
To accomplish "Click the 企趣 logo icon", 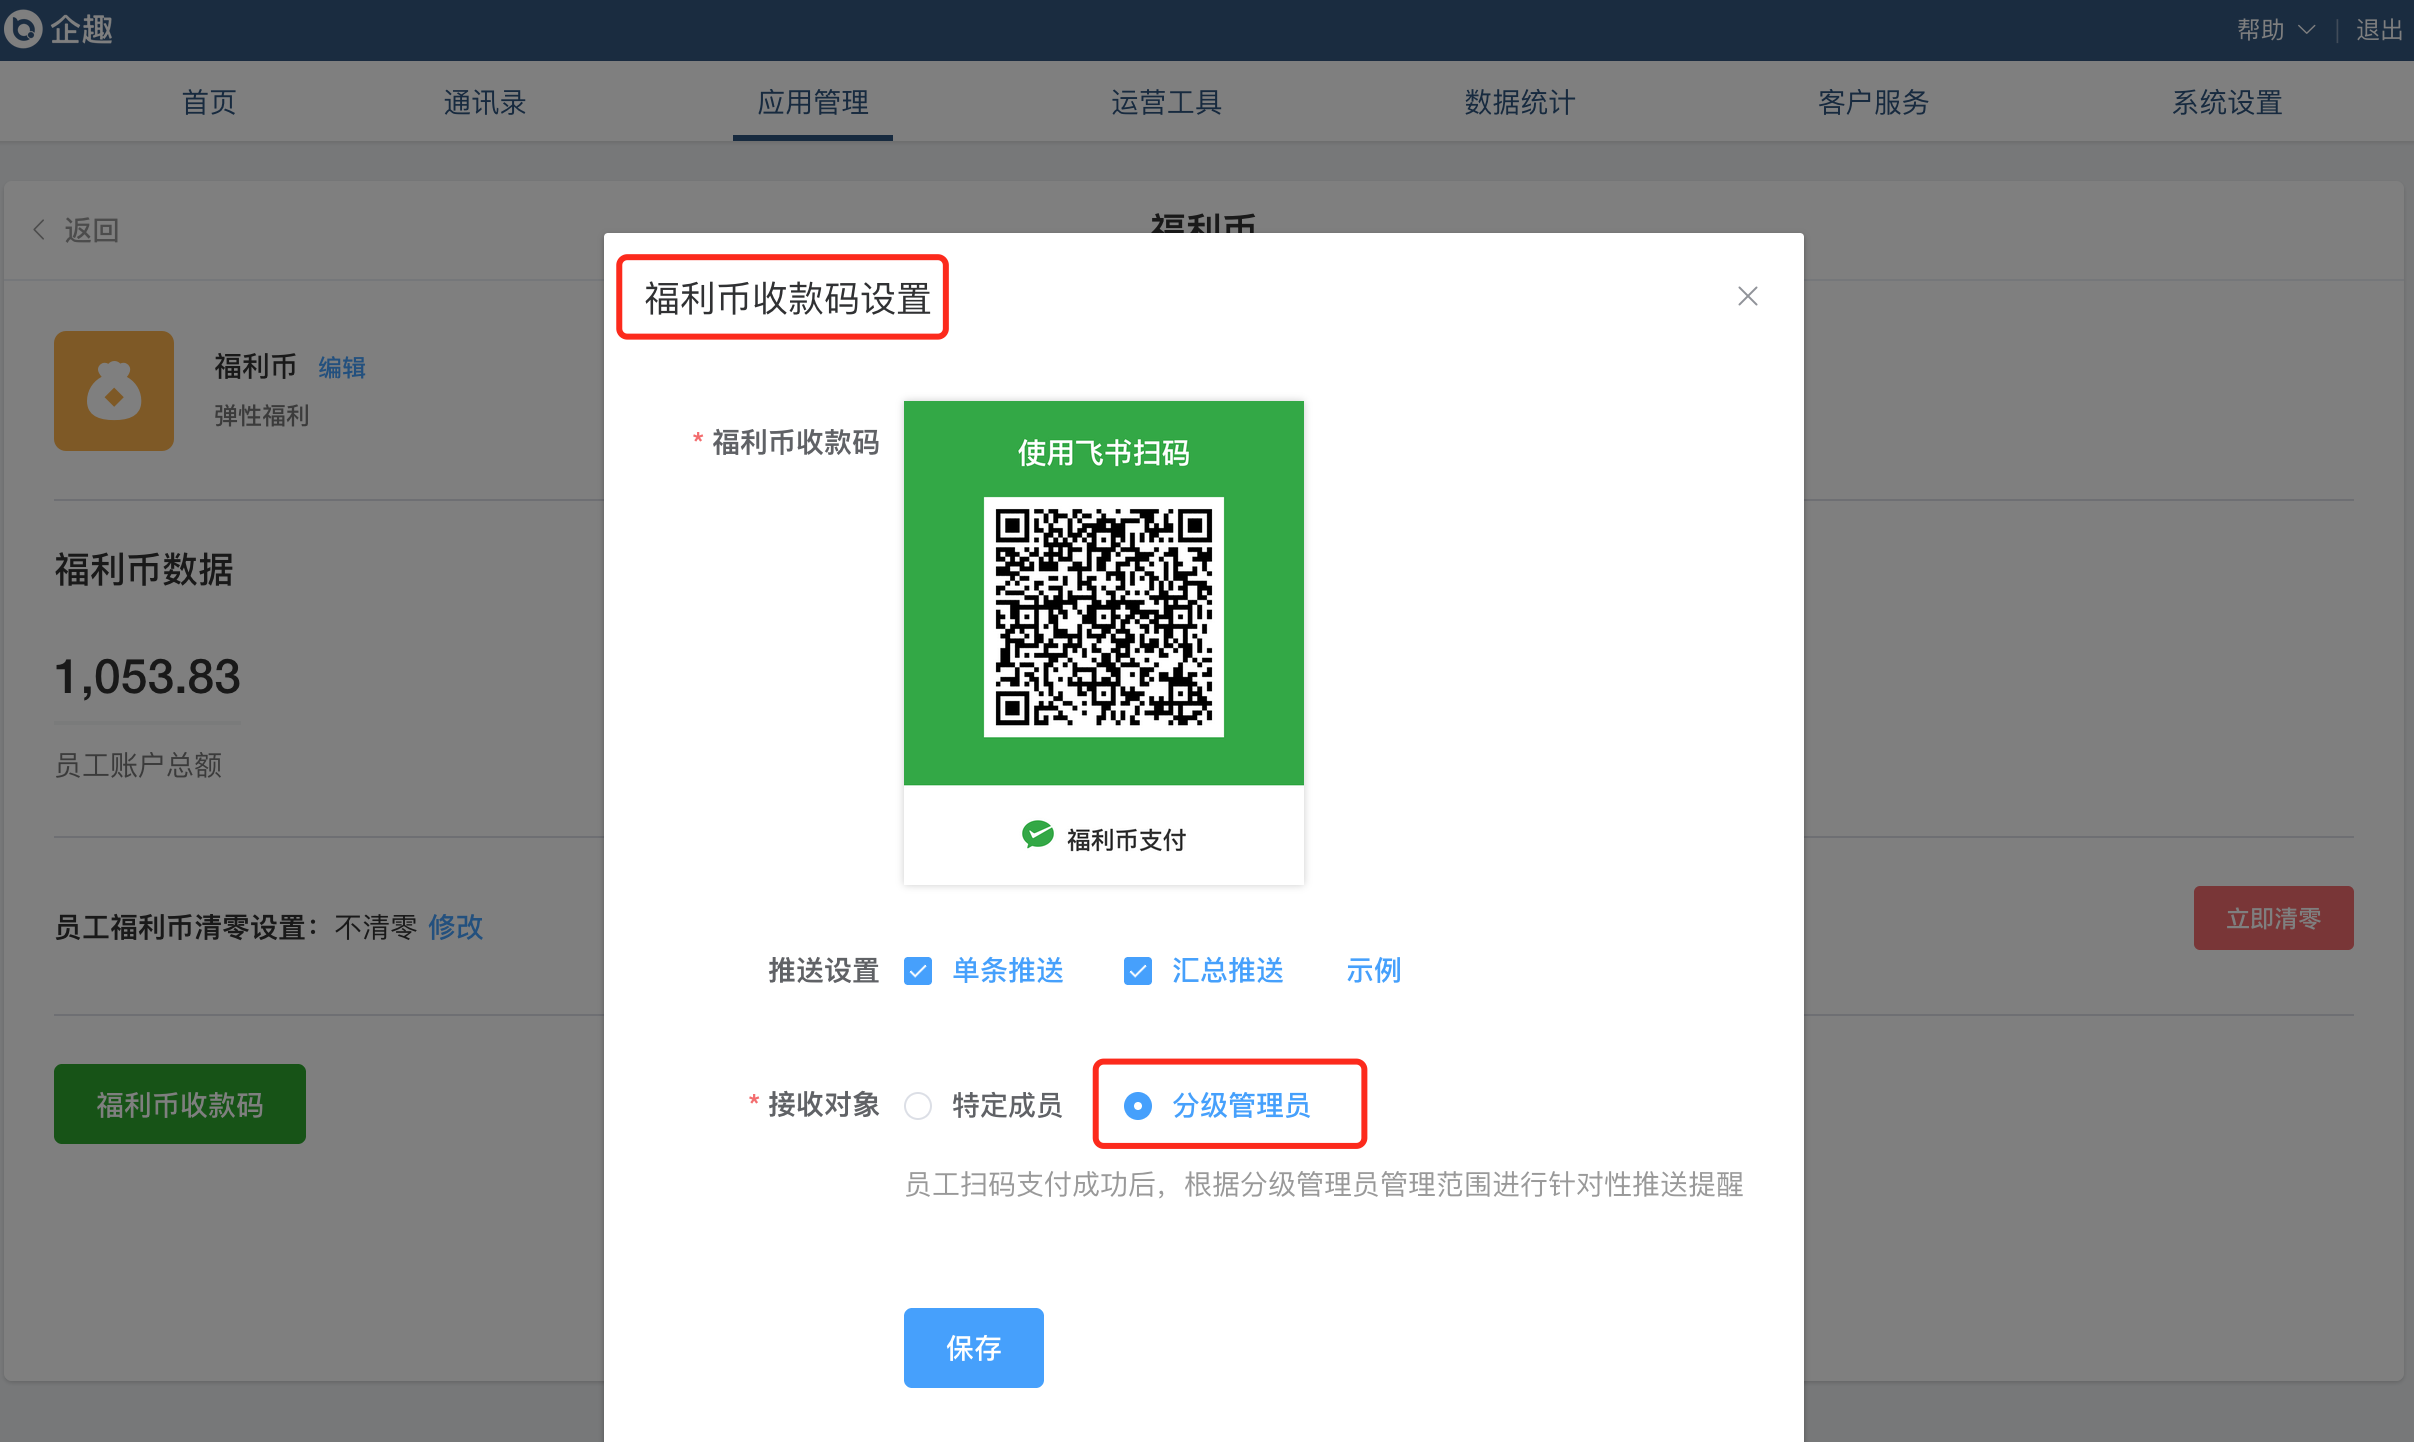I will tap(23, 28).
